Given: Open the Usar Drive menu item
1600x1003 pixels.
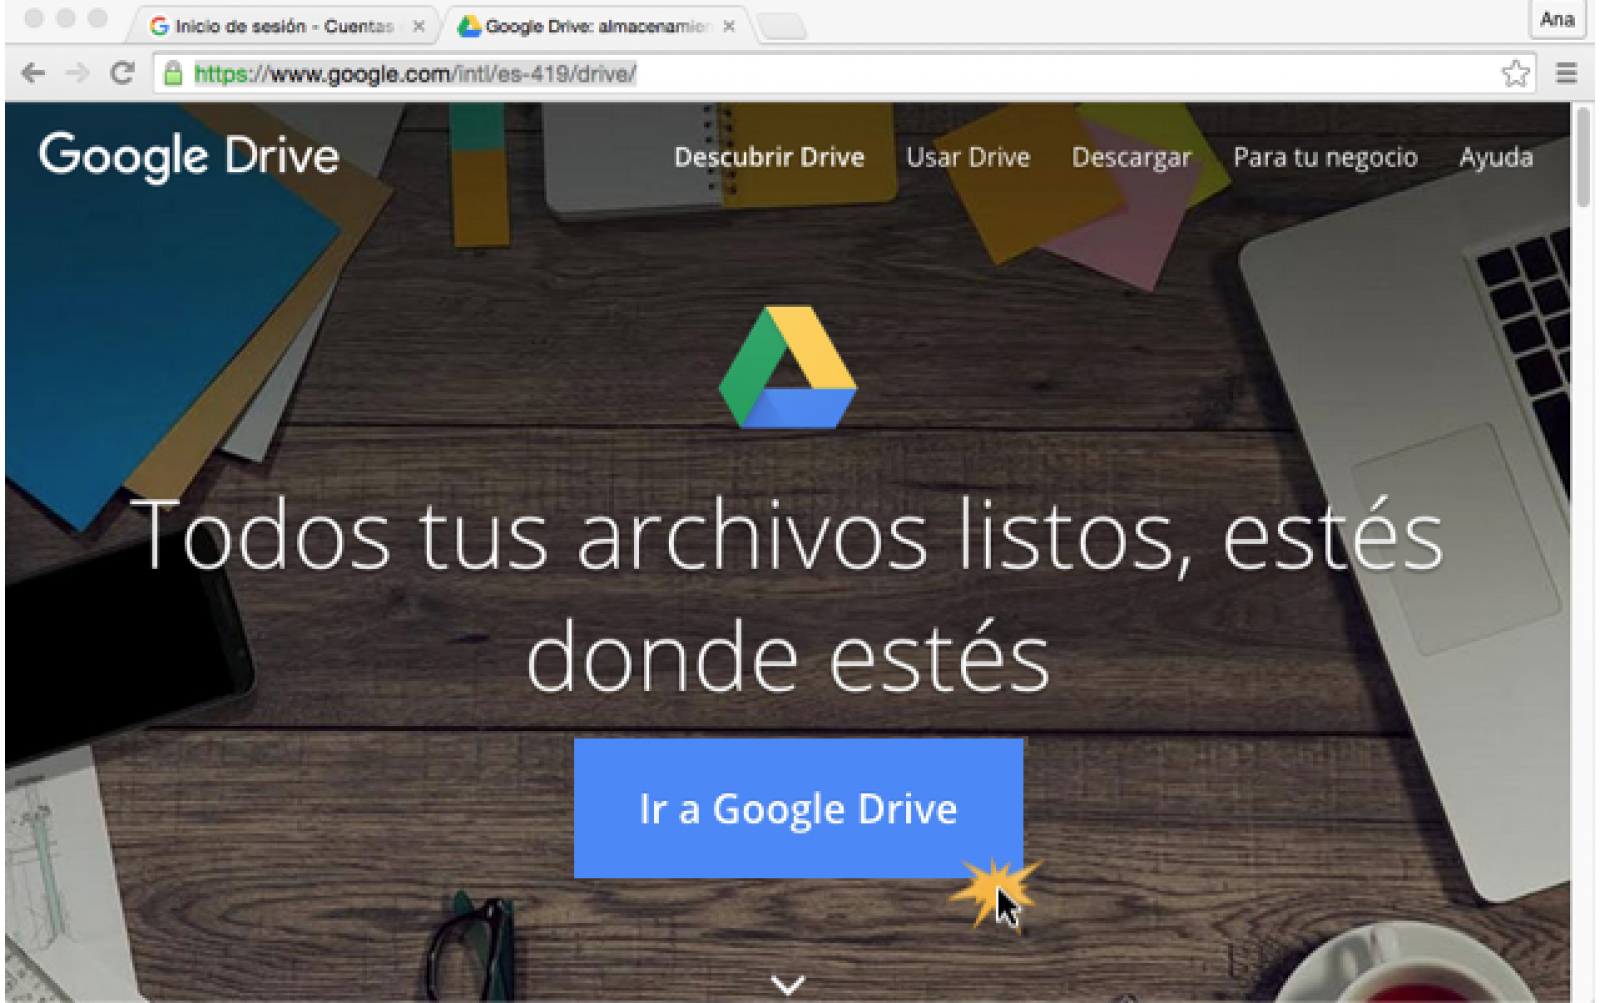Looking at the screenshot, I should (x=968, y=157).
